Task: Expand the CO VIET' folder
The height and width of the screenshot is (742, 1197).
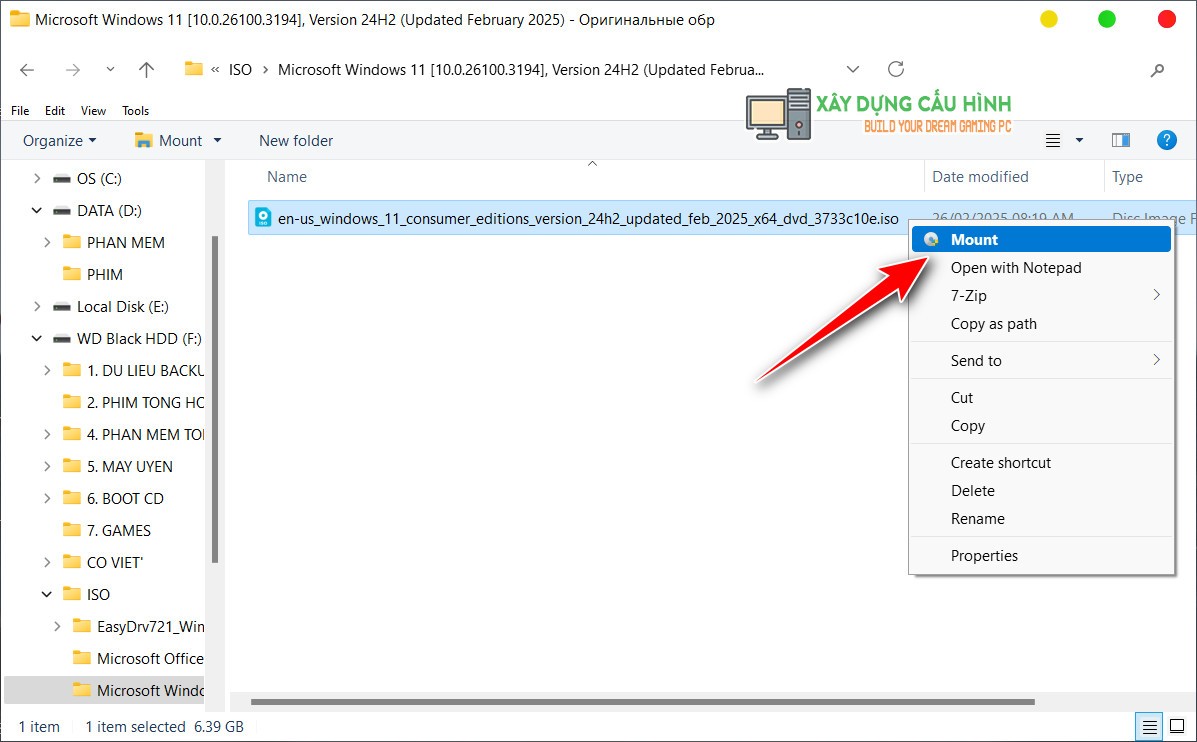Action: (x=47, y=563)
